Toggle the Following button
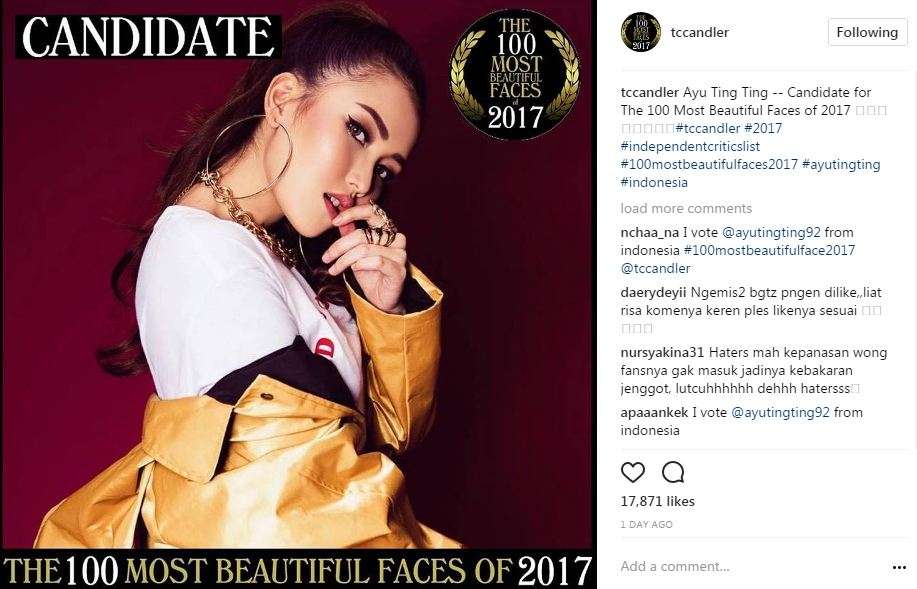 click(867, 32)
